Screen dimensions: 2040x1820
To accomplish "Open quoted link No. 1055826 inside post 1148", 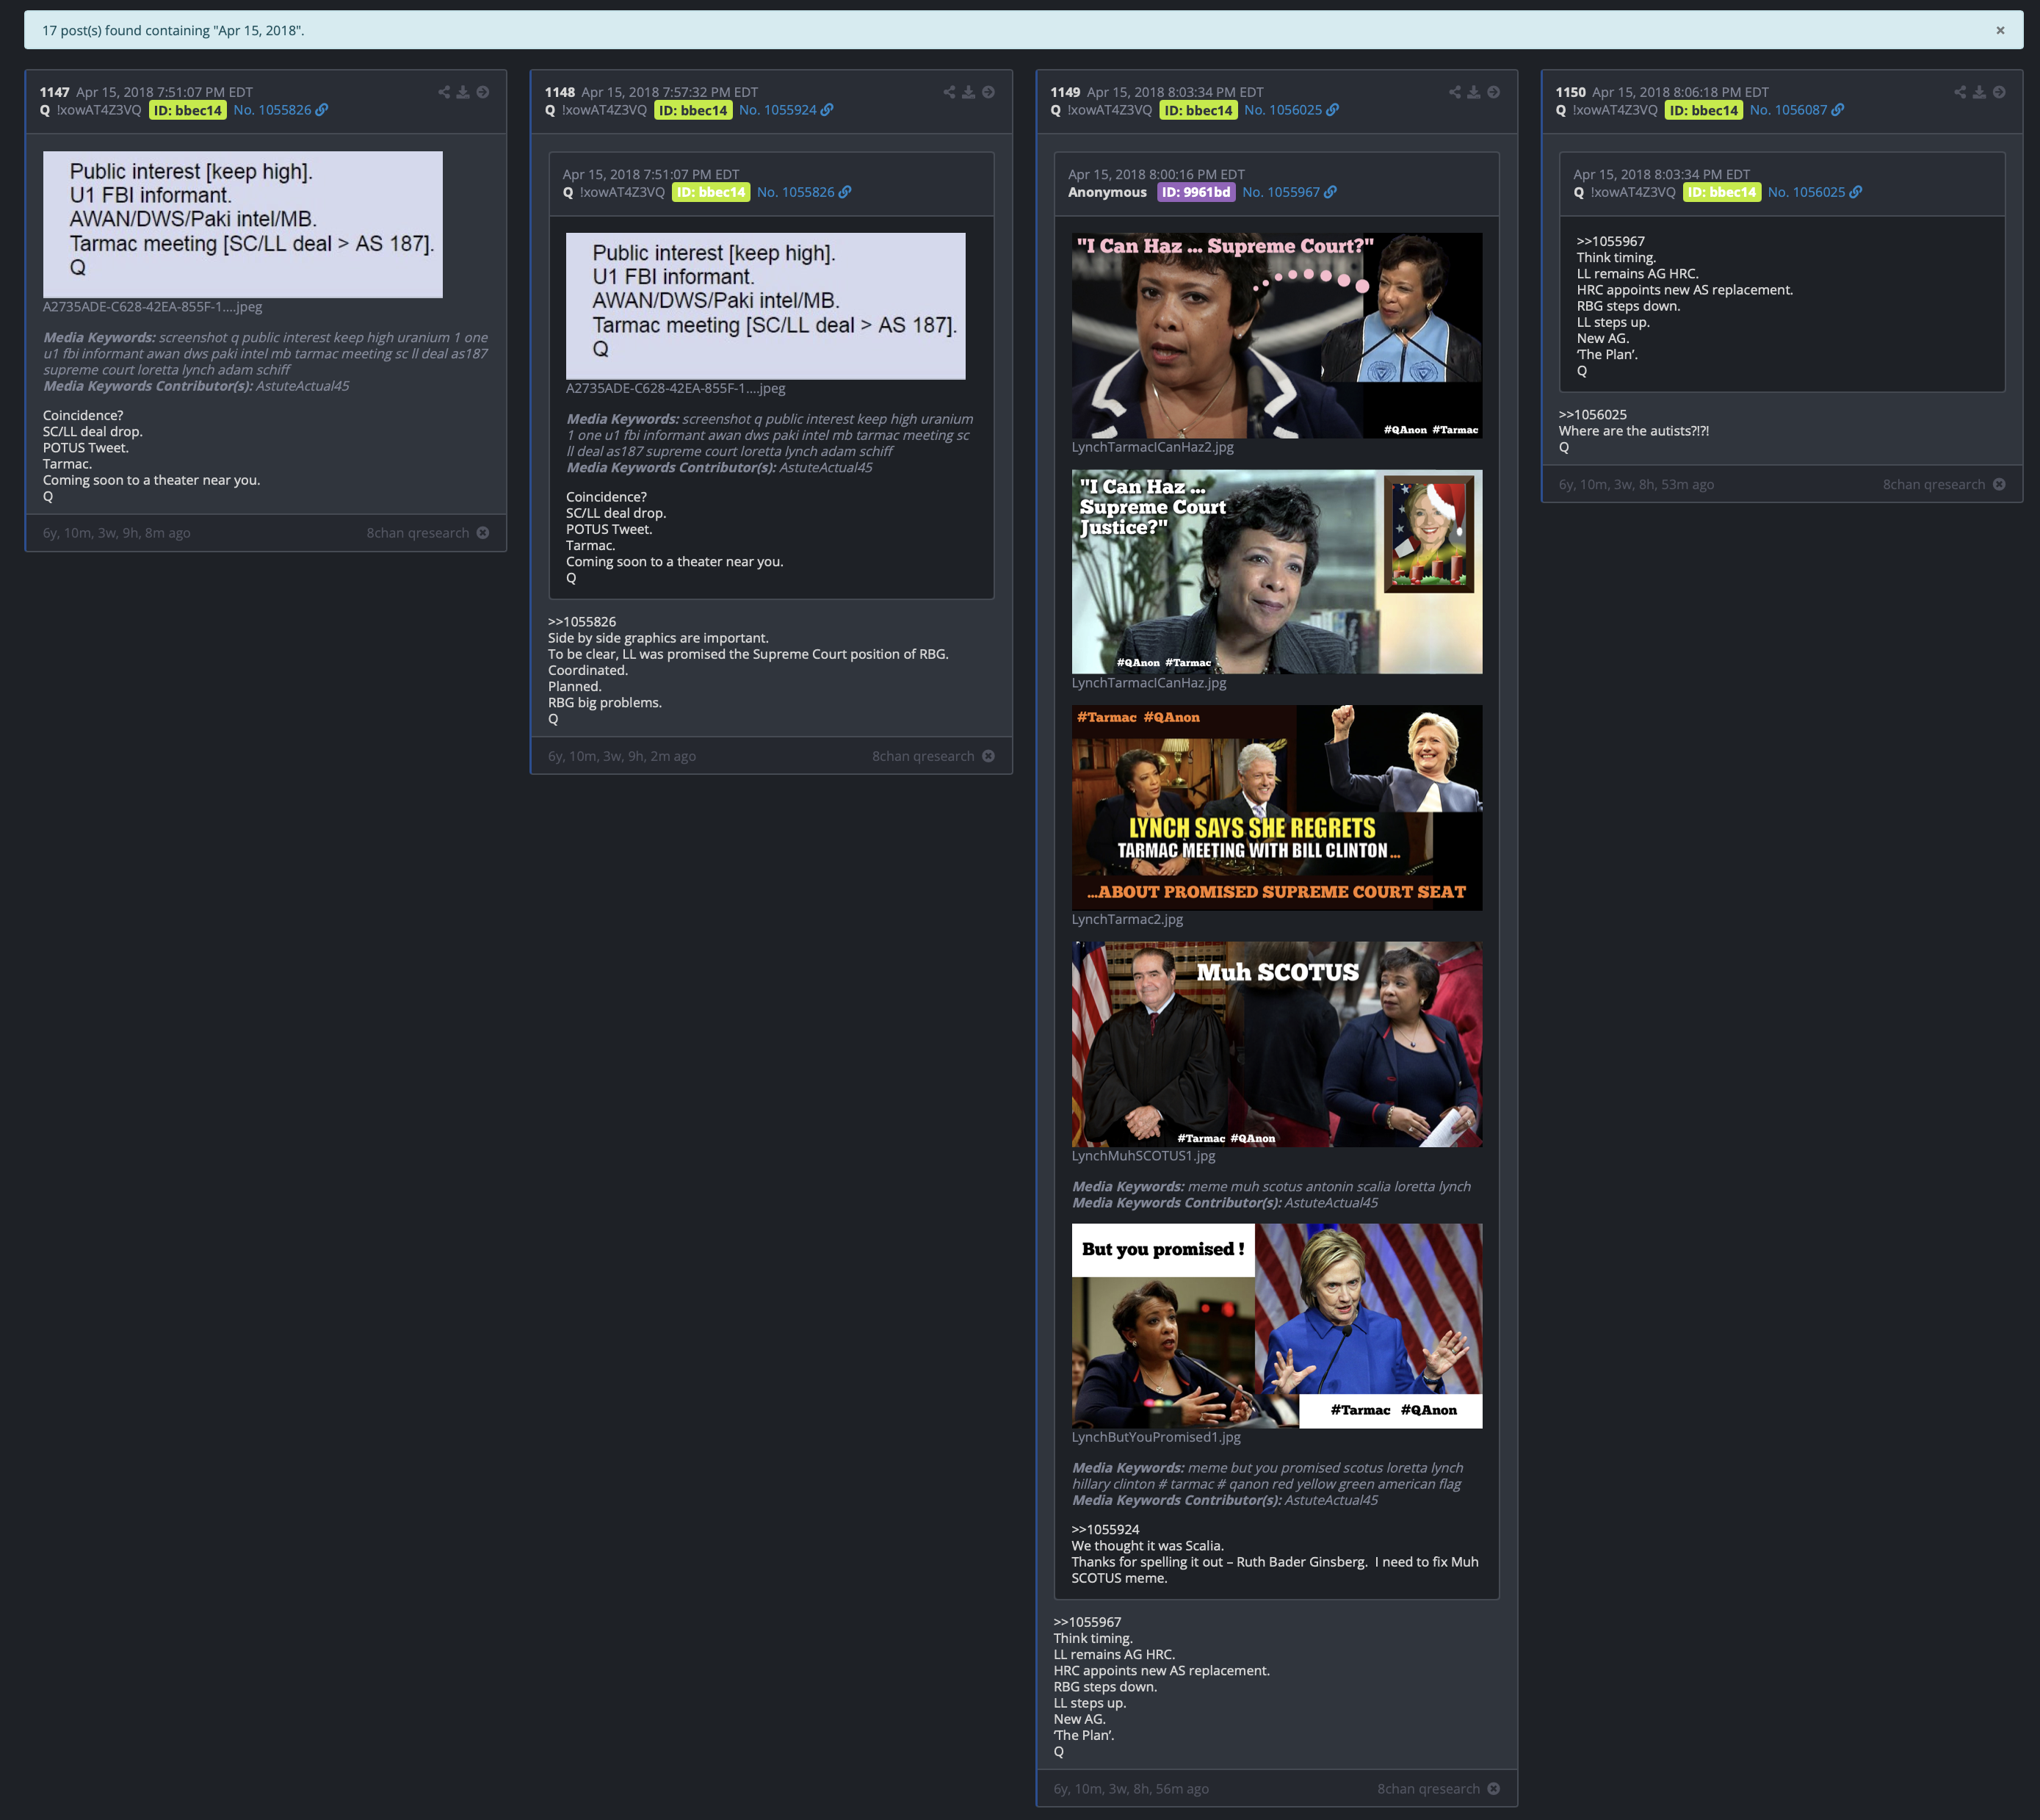I will point(795,192).
